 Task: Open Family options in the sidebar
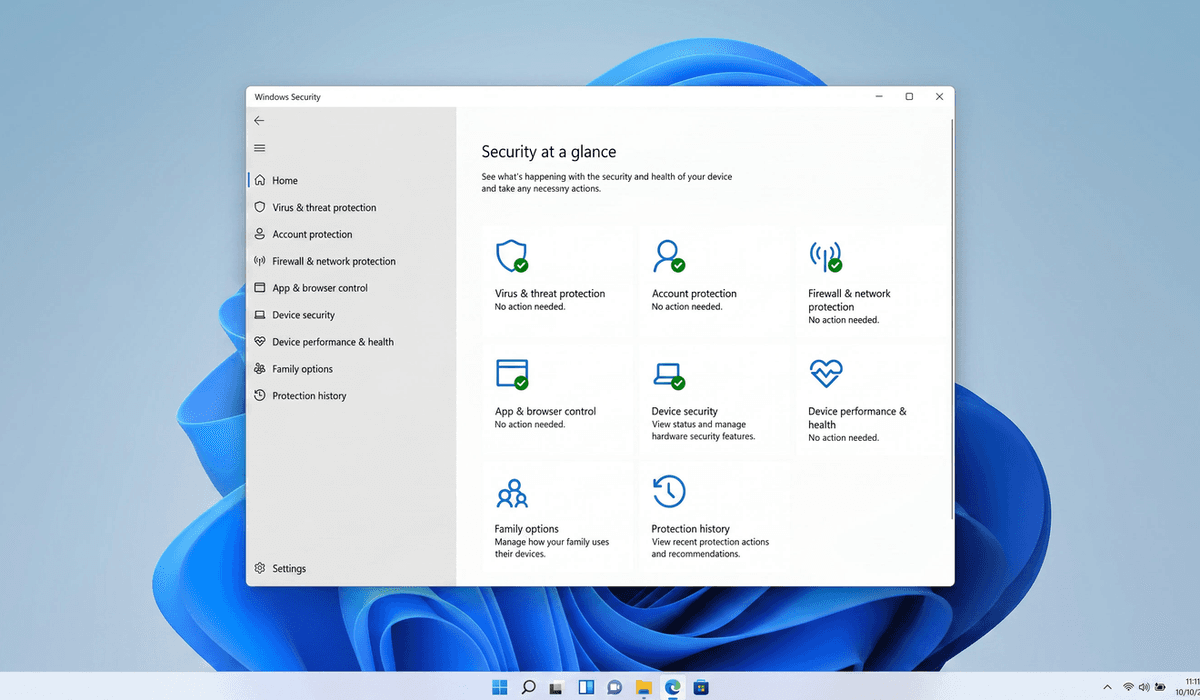tap(350, 369)
